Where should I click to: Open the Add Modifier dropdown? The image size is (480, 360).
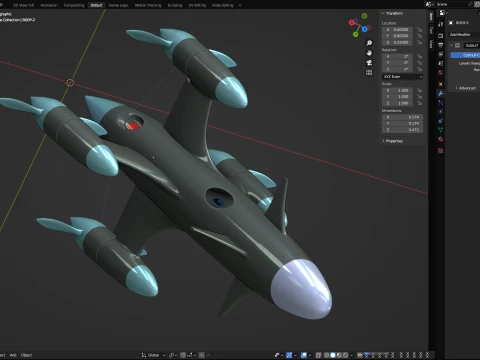[464, 35]
